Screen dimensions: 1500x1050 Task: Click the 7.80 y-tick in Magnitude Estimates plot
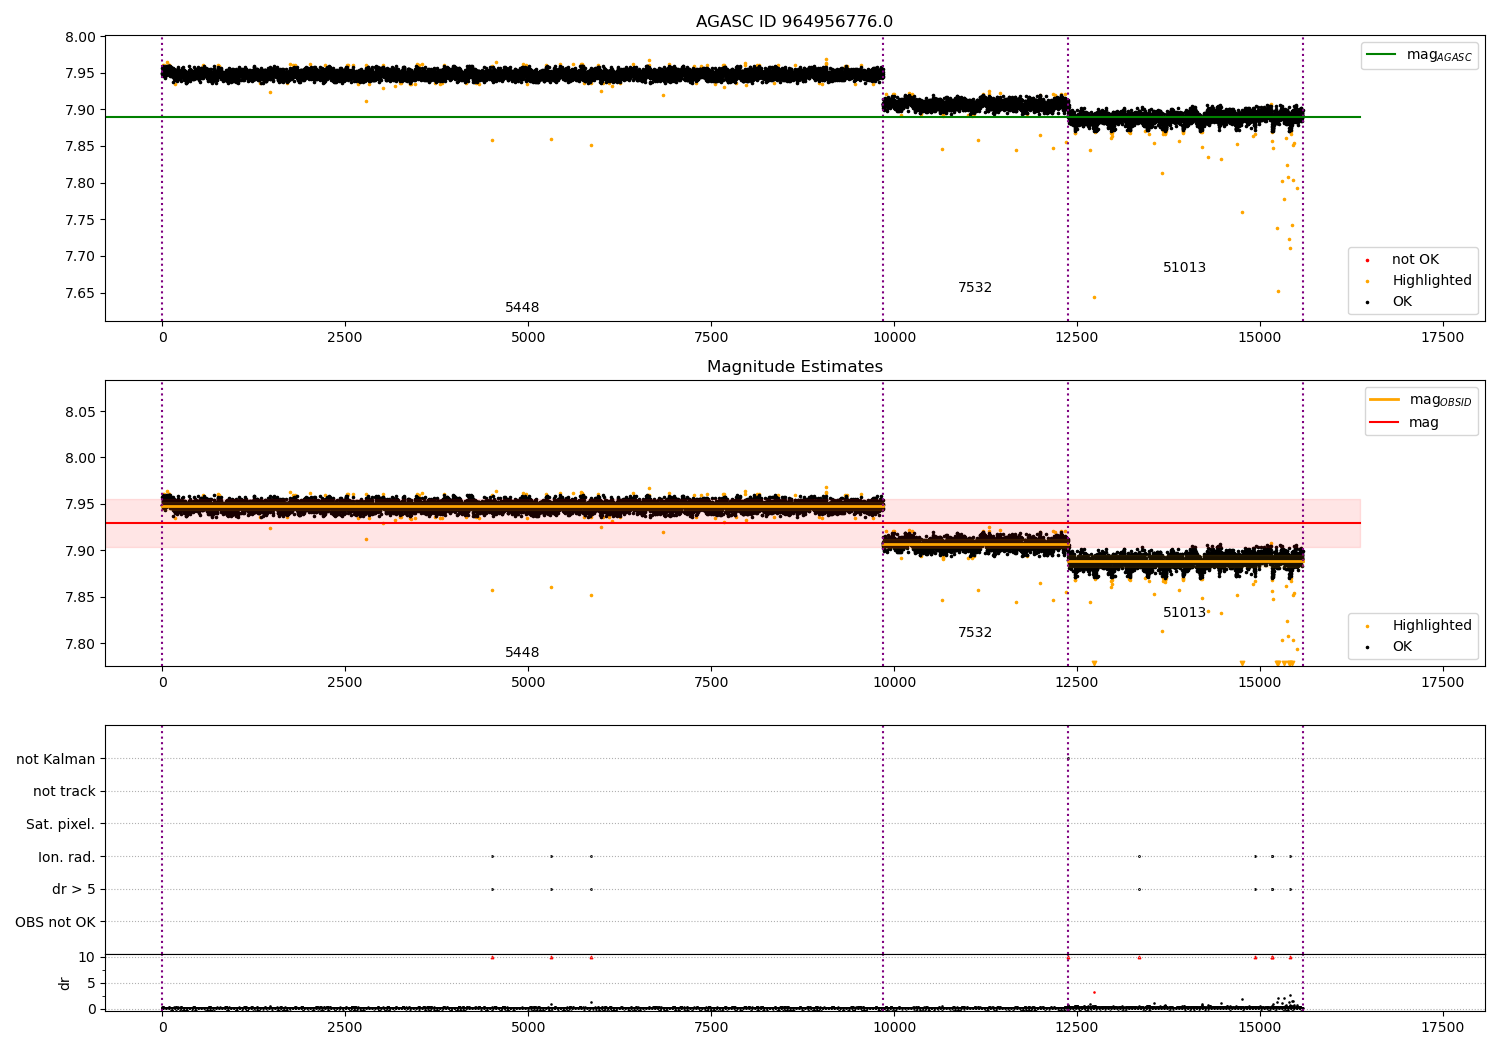80,643
